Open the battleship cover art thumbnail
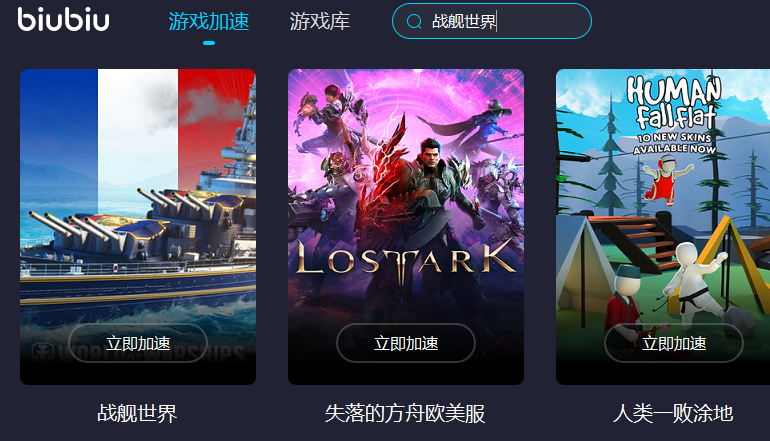The height and width of the screenshot is (441, 770). (x=138, y=226)
